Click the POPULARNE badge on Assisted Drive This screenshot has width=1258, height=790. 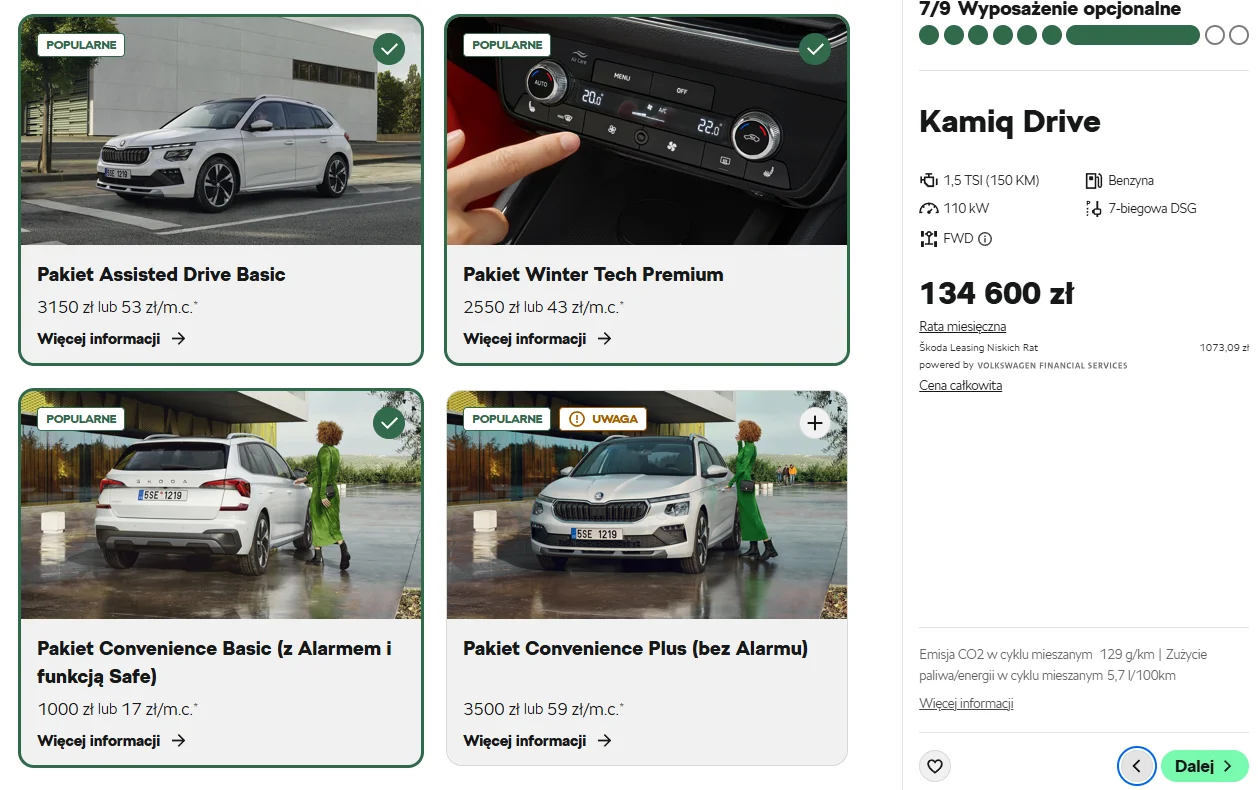tap(81, 45)
